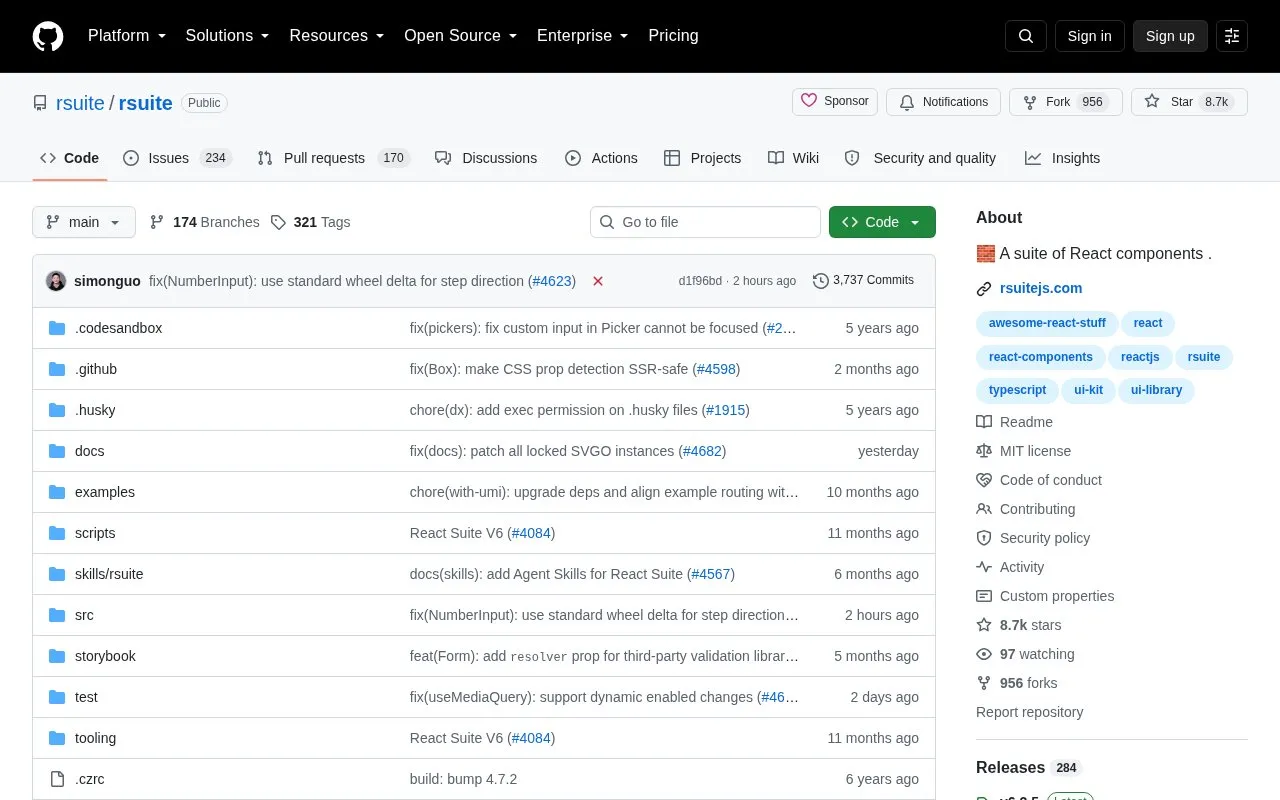Focus the Go to file input
The image size is (1280, 800).
click(x=705, y=222)
